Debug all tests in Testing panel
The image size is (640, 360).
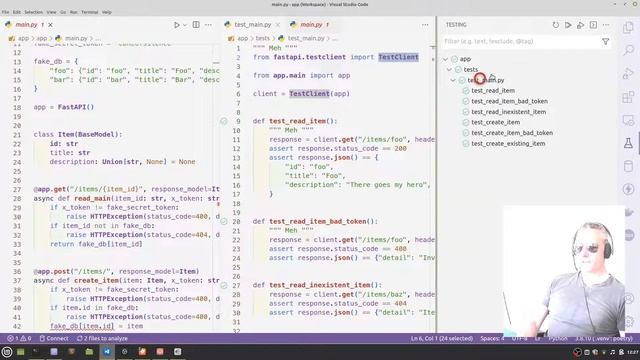click(580, 25)
